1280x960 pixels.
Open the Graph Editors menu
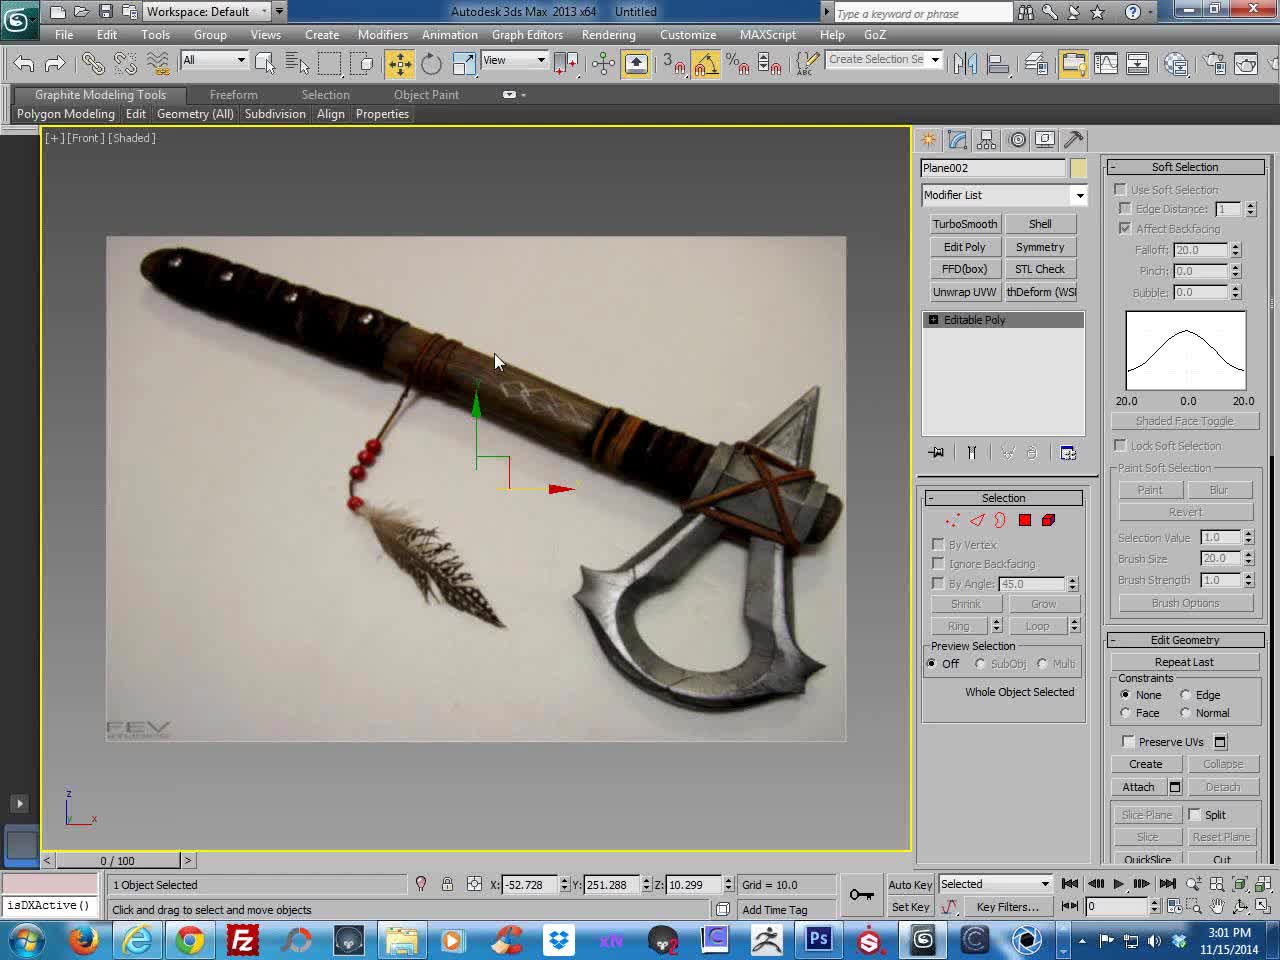[x=527, y=34]
